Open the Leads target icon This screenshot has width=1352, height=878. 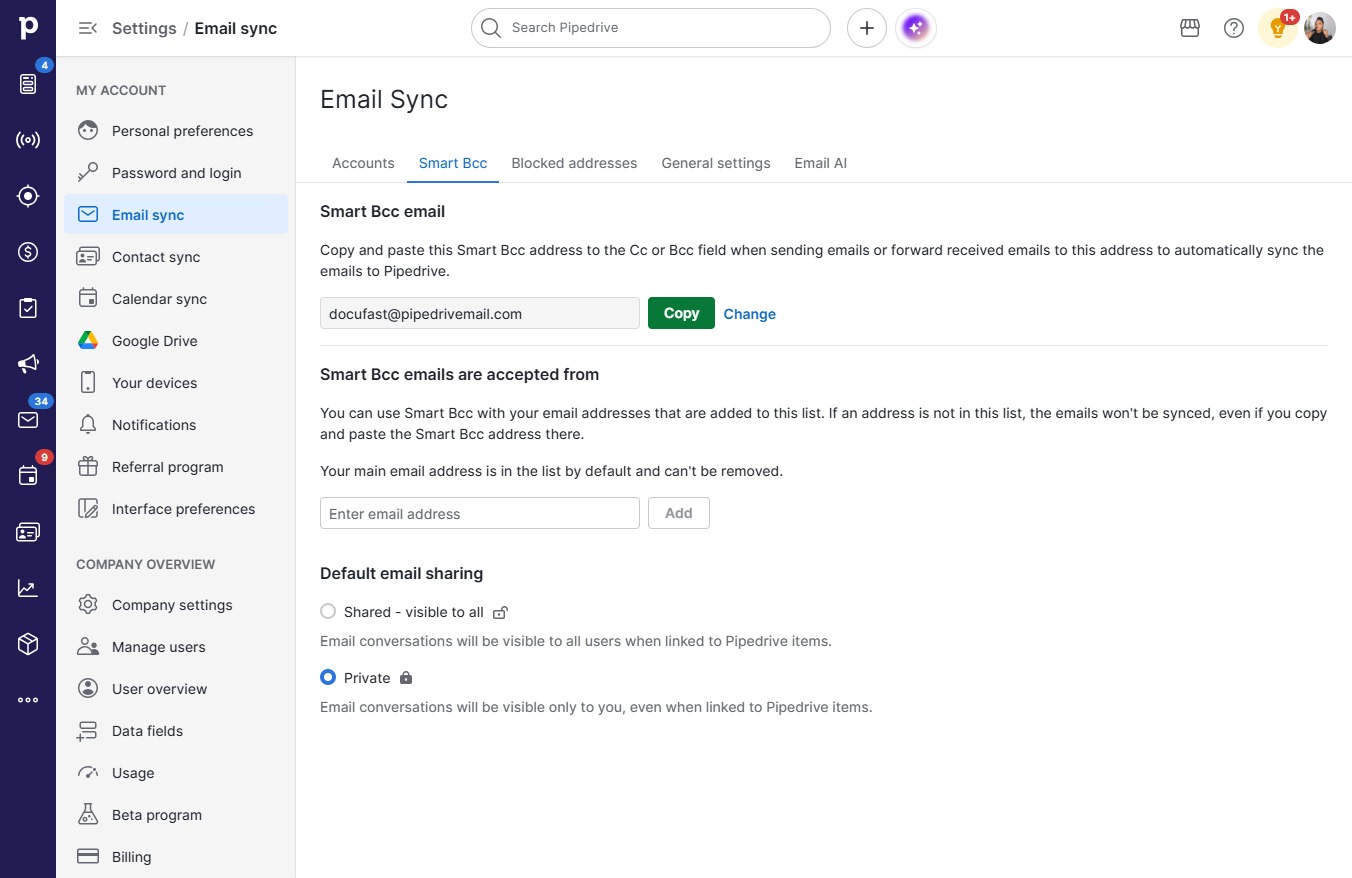point(28,196)
